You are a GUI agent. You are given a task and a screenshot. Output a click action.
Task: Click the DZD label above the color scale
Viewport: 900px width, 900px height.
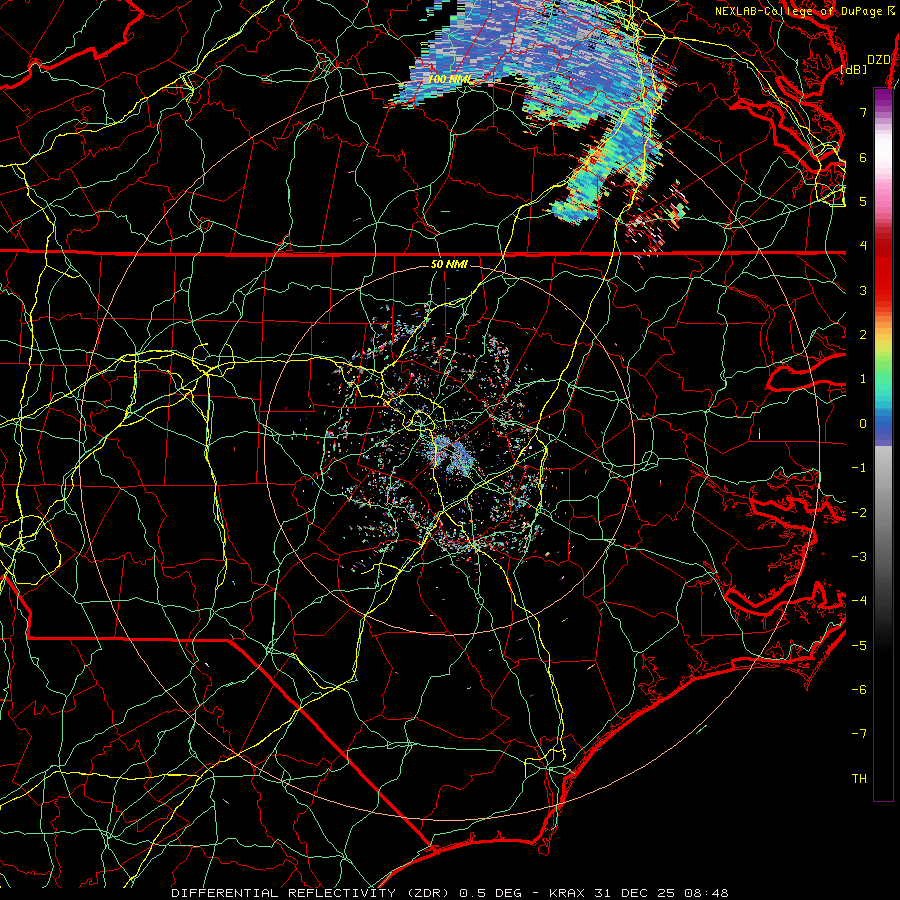[878, 60]
